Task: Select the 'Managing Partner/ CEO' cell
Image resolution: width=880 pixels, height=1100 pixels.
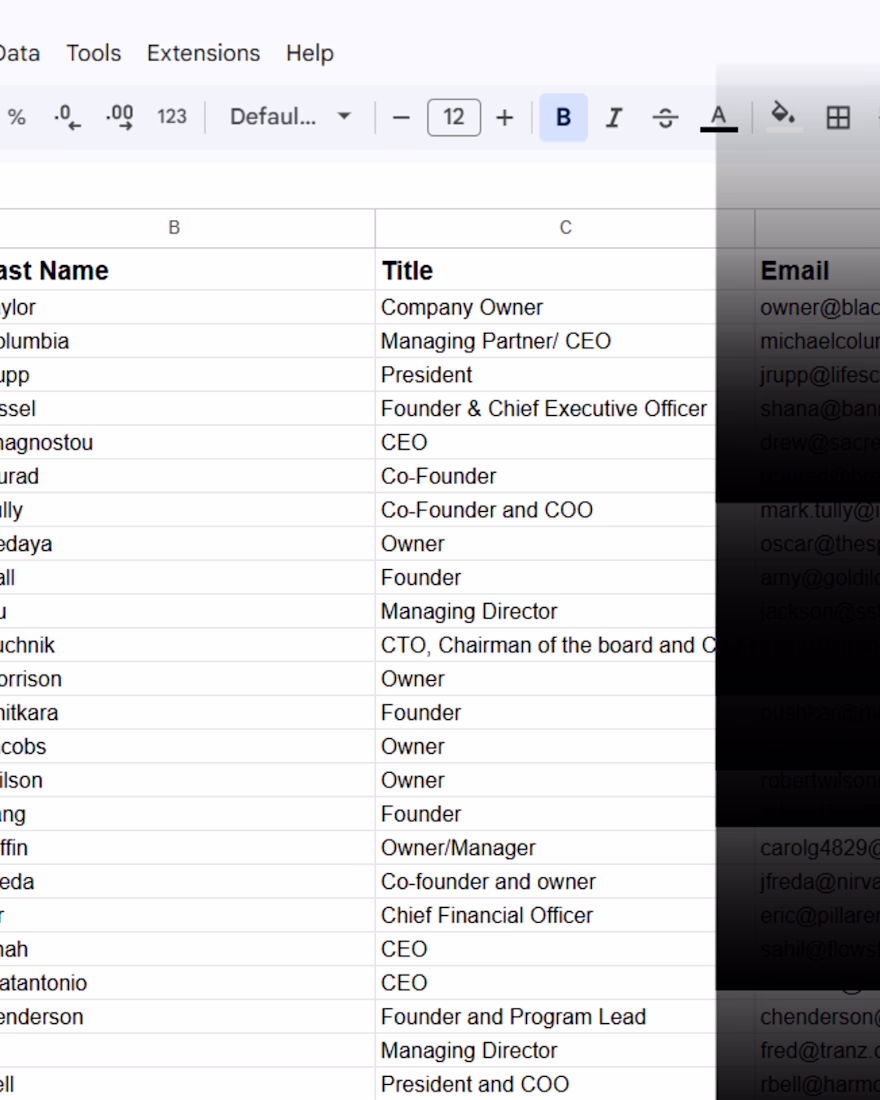Action: (565, 341)
